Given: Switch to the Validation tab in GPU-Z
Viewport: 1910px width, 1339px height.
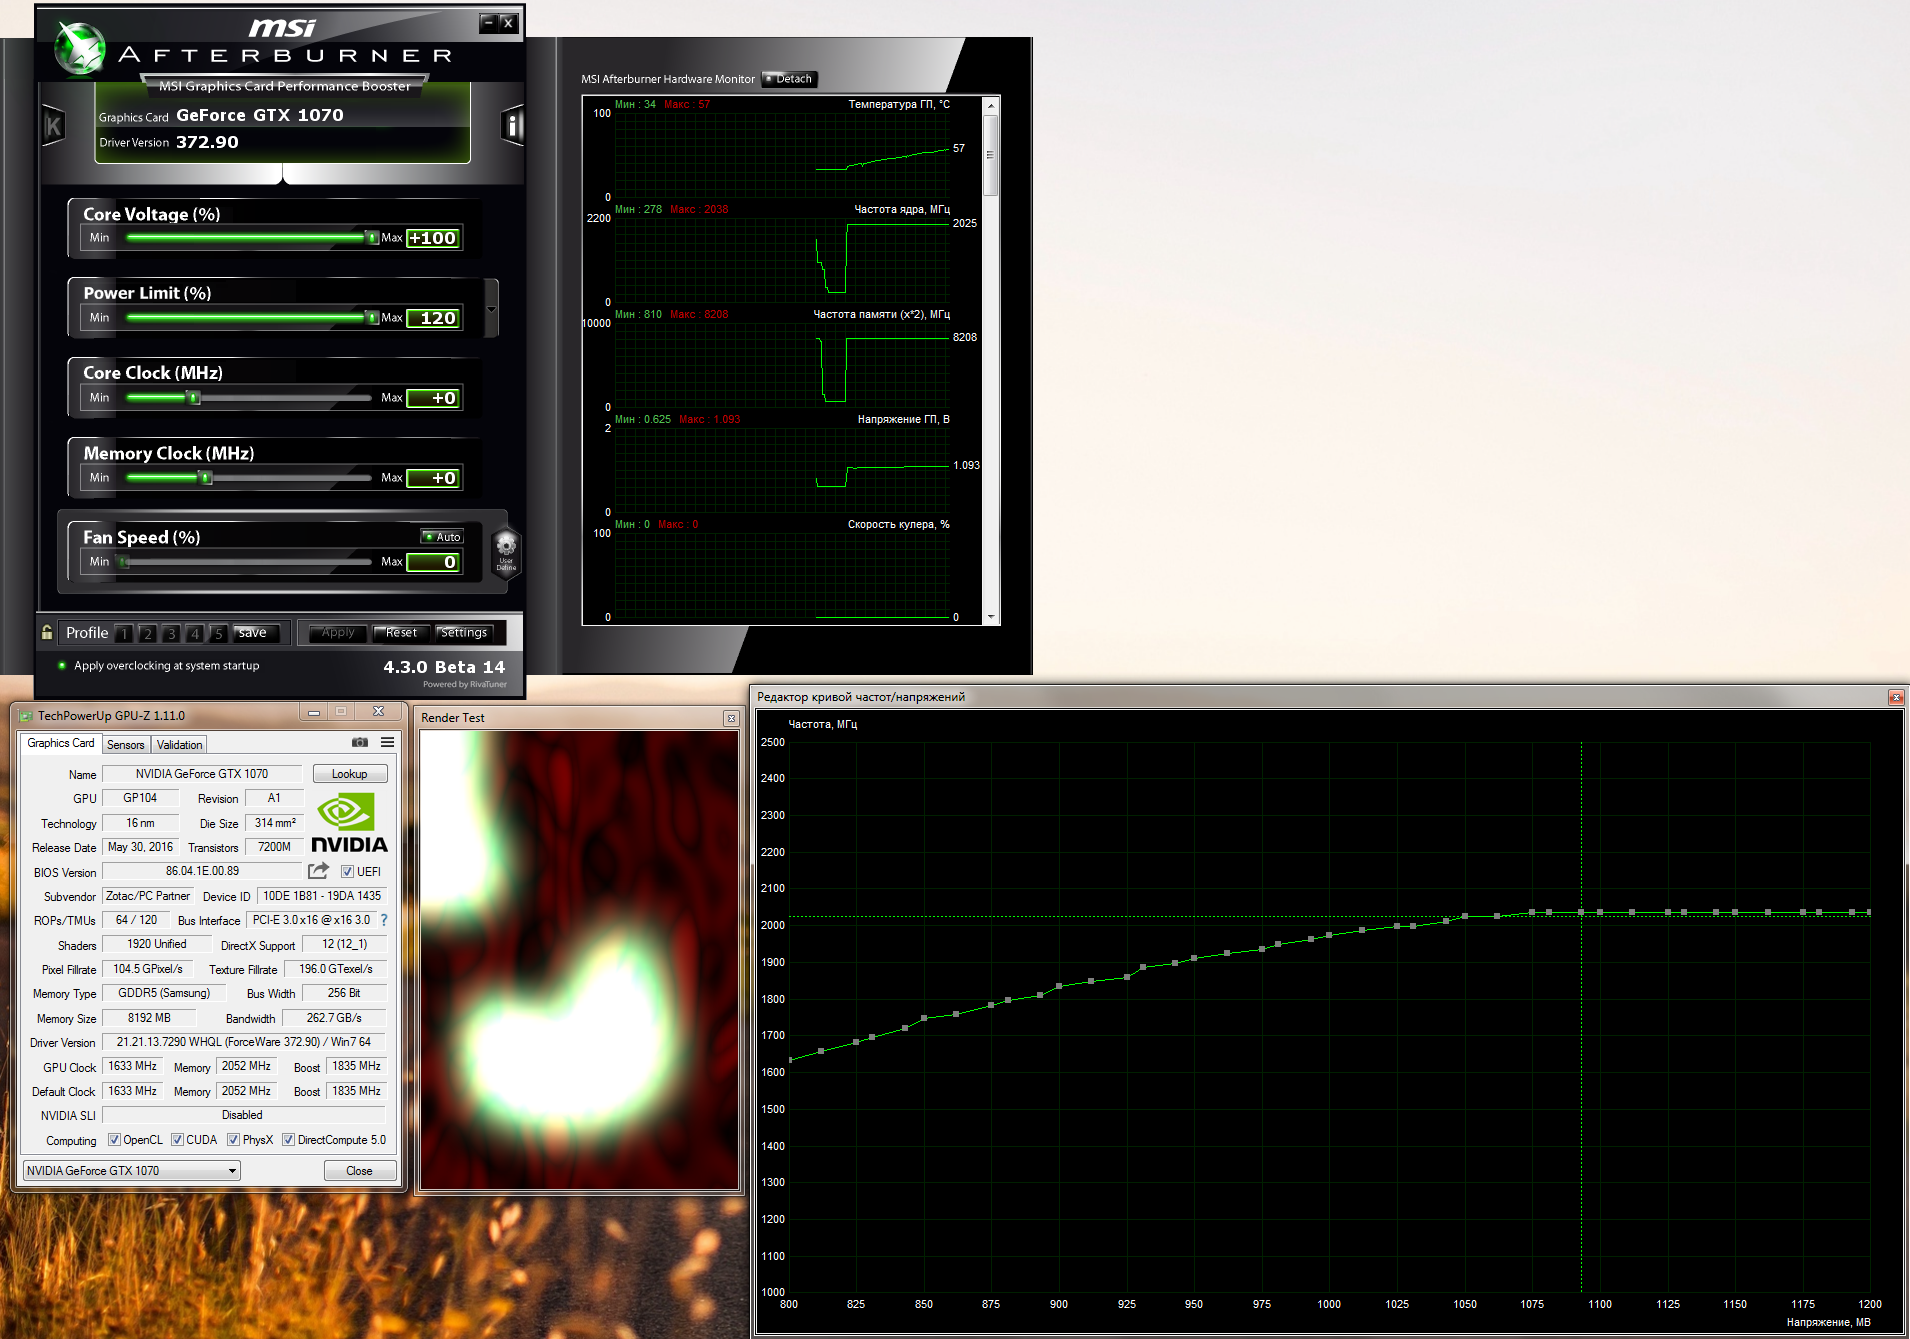Looking at the screenshot, I should pyautogui.click(x=180, y=745).
